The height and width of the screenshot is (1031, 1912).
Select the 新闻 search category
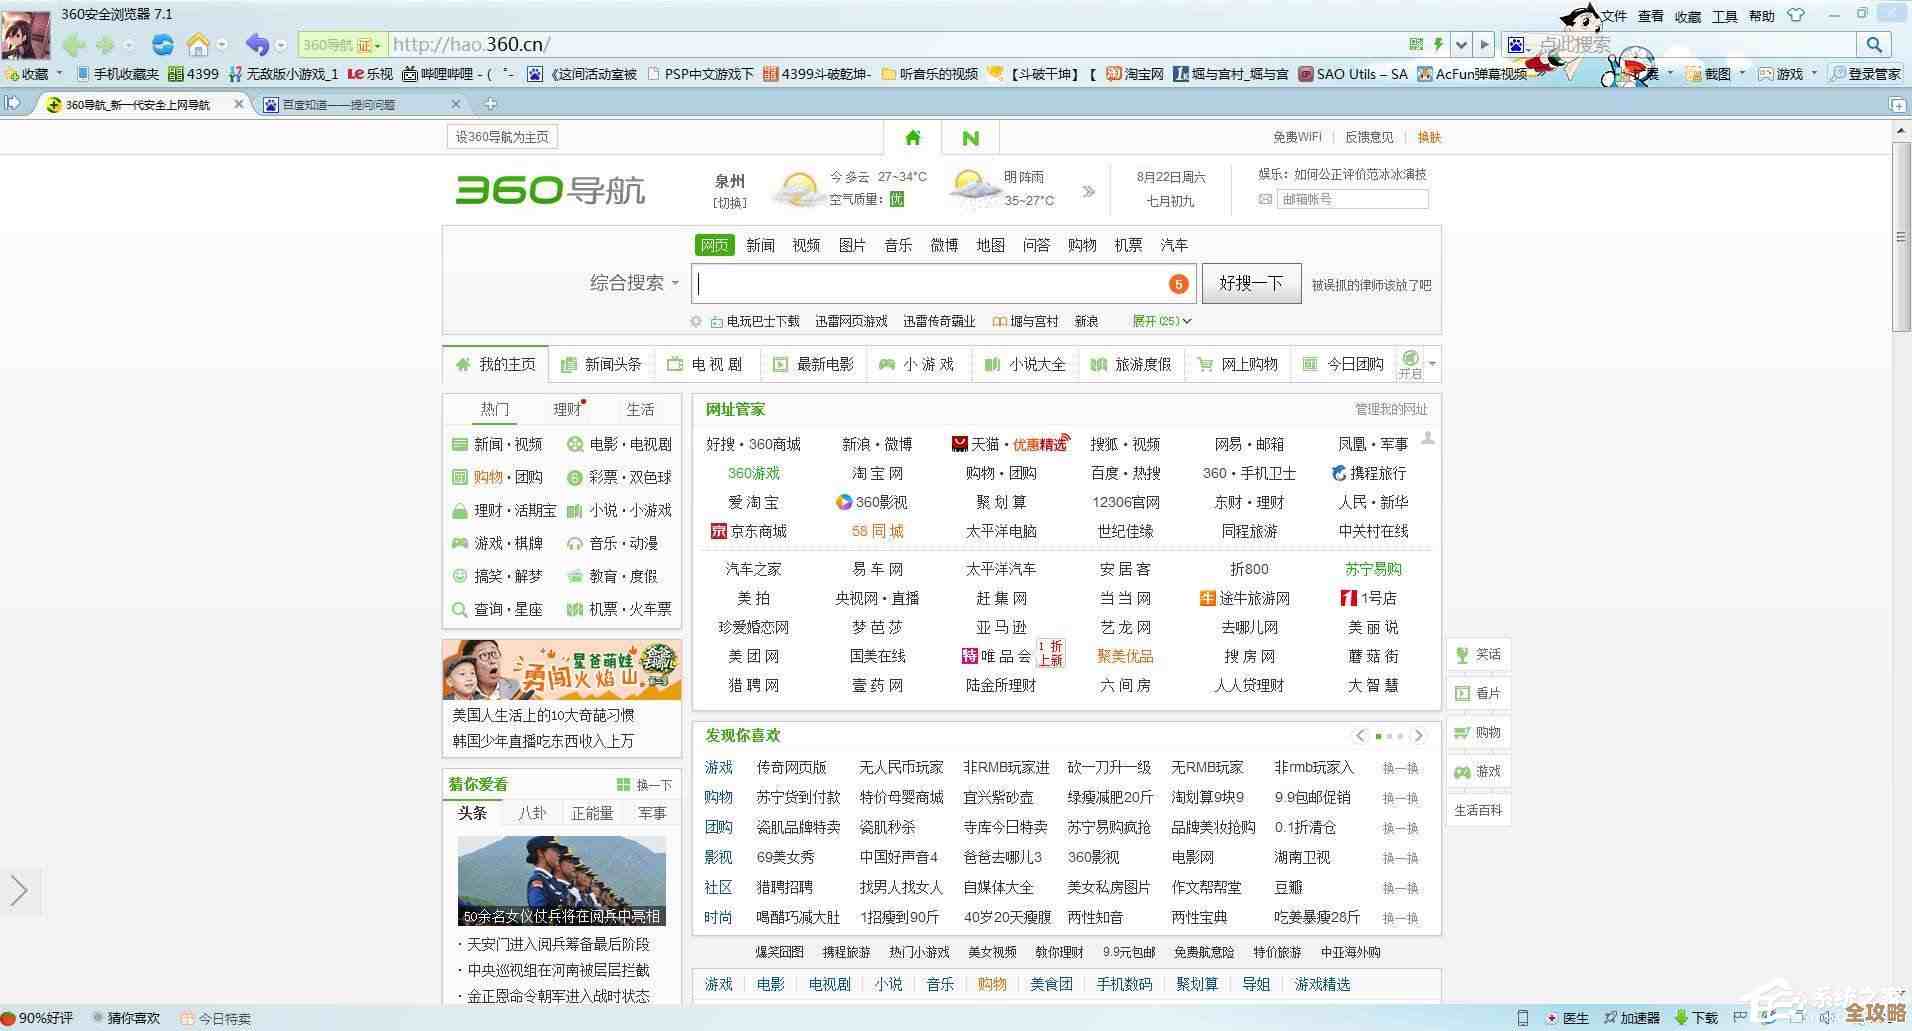[760, 245]
